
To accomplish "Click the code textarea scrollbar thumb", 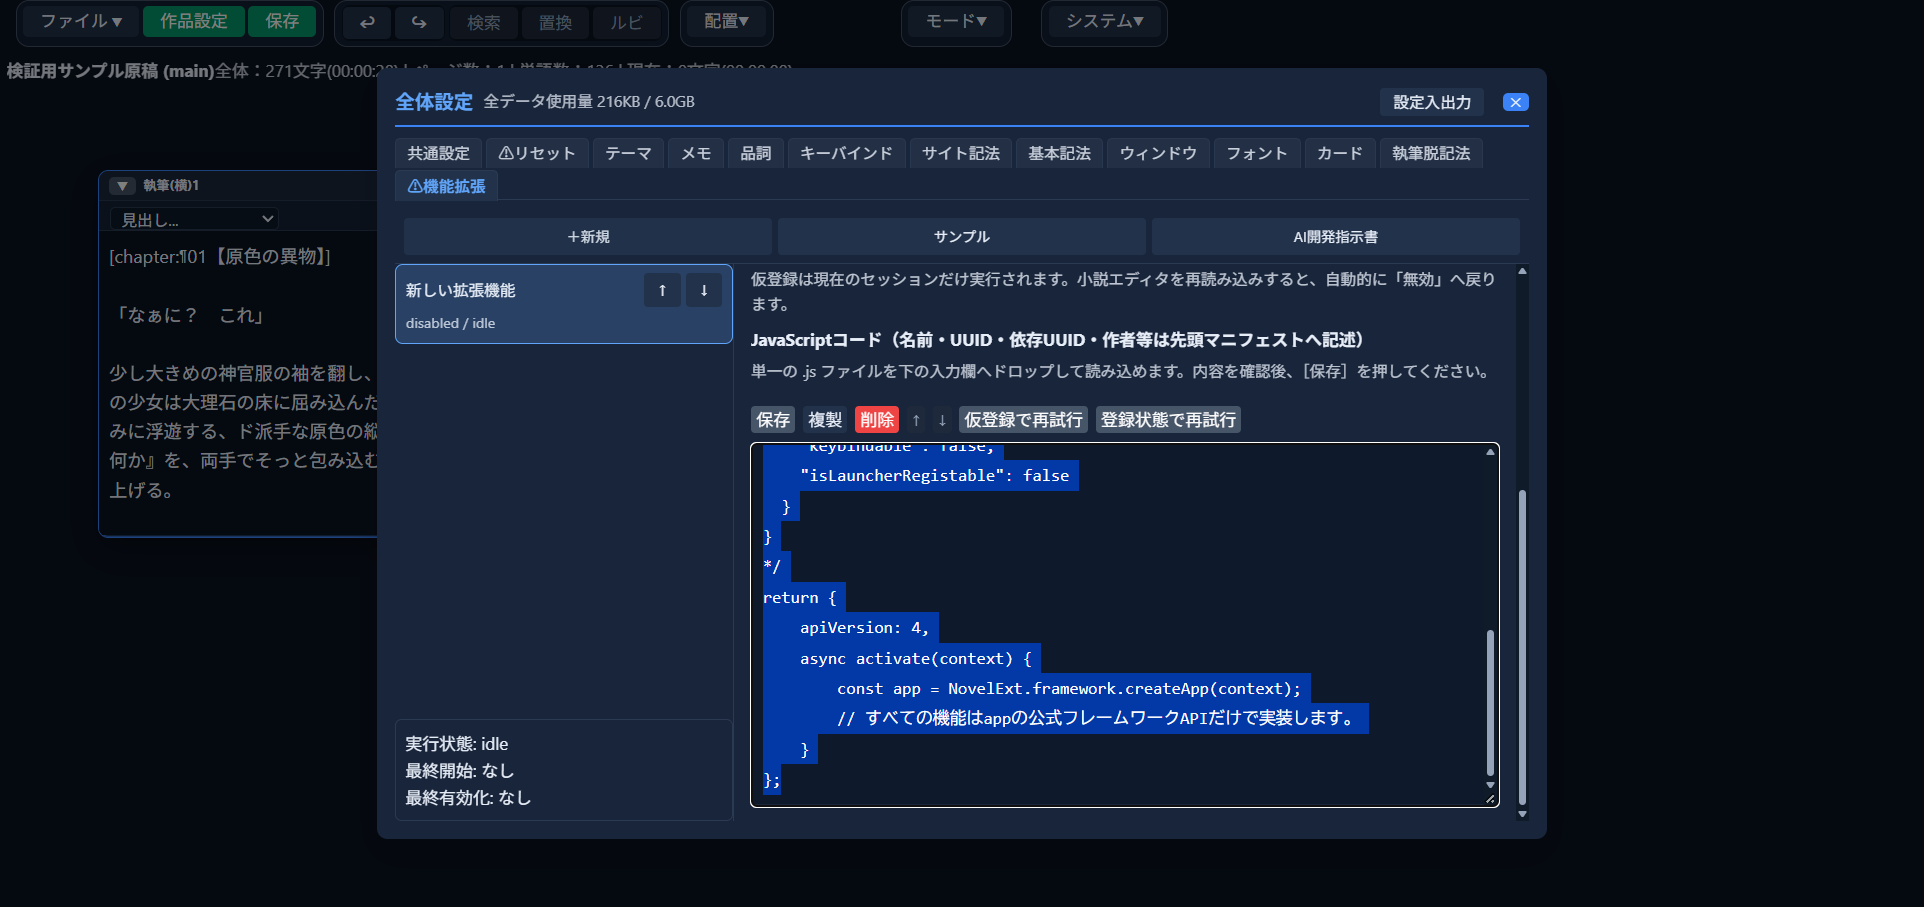I will click(x=1490, y=703).
